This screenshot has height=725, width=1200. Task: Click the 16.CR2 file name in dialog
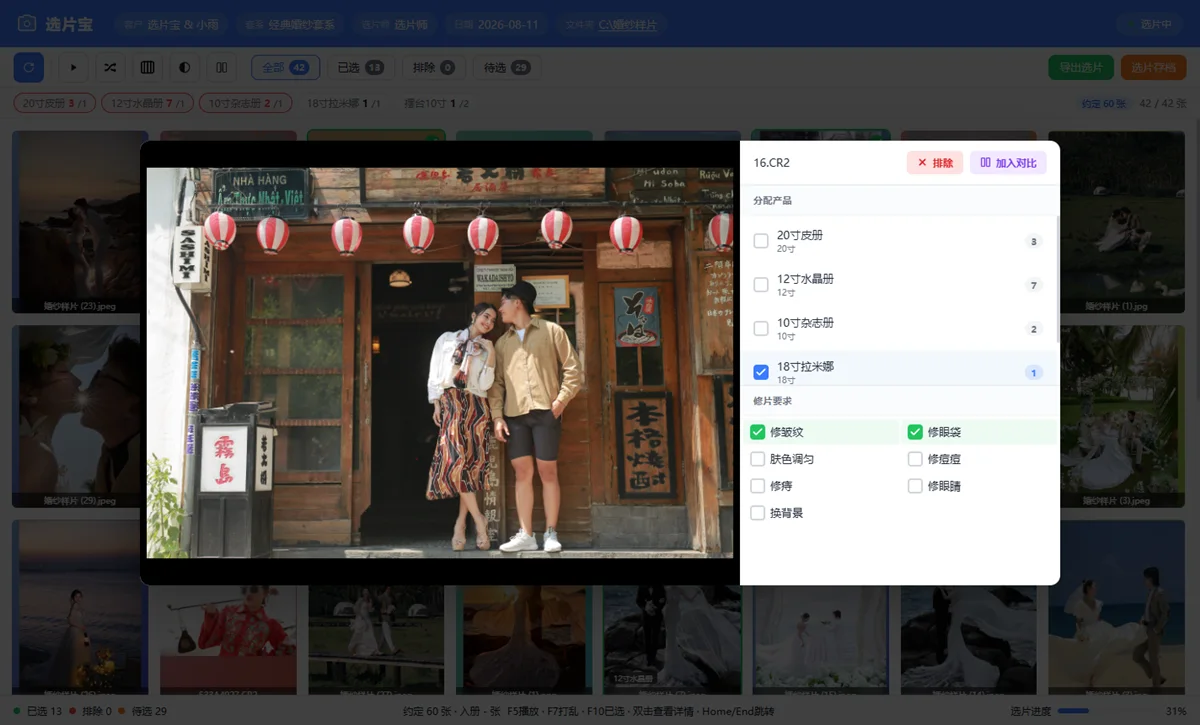coord(771,163)
